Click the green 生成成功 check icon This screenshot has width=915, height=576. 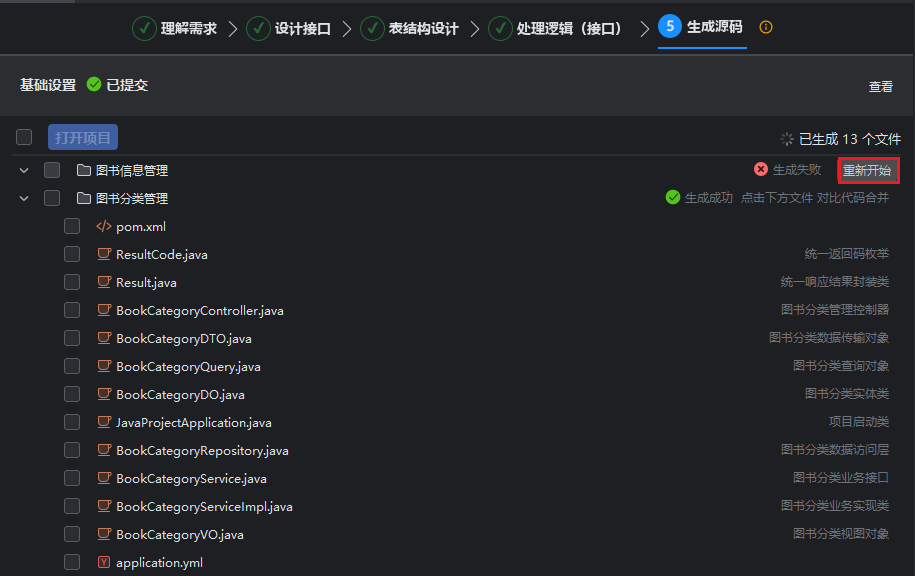[673, 198]
